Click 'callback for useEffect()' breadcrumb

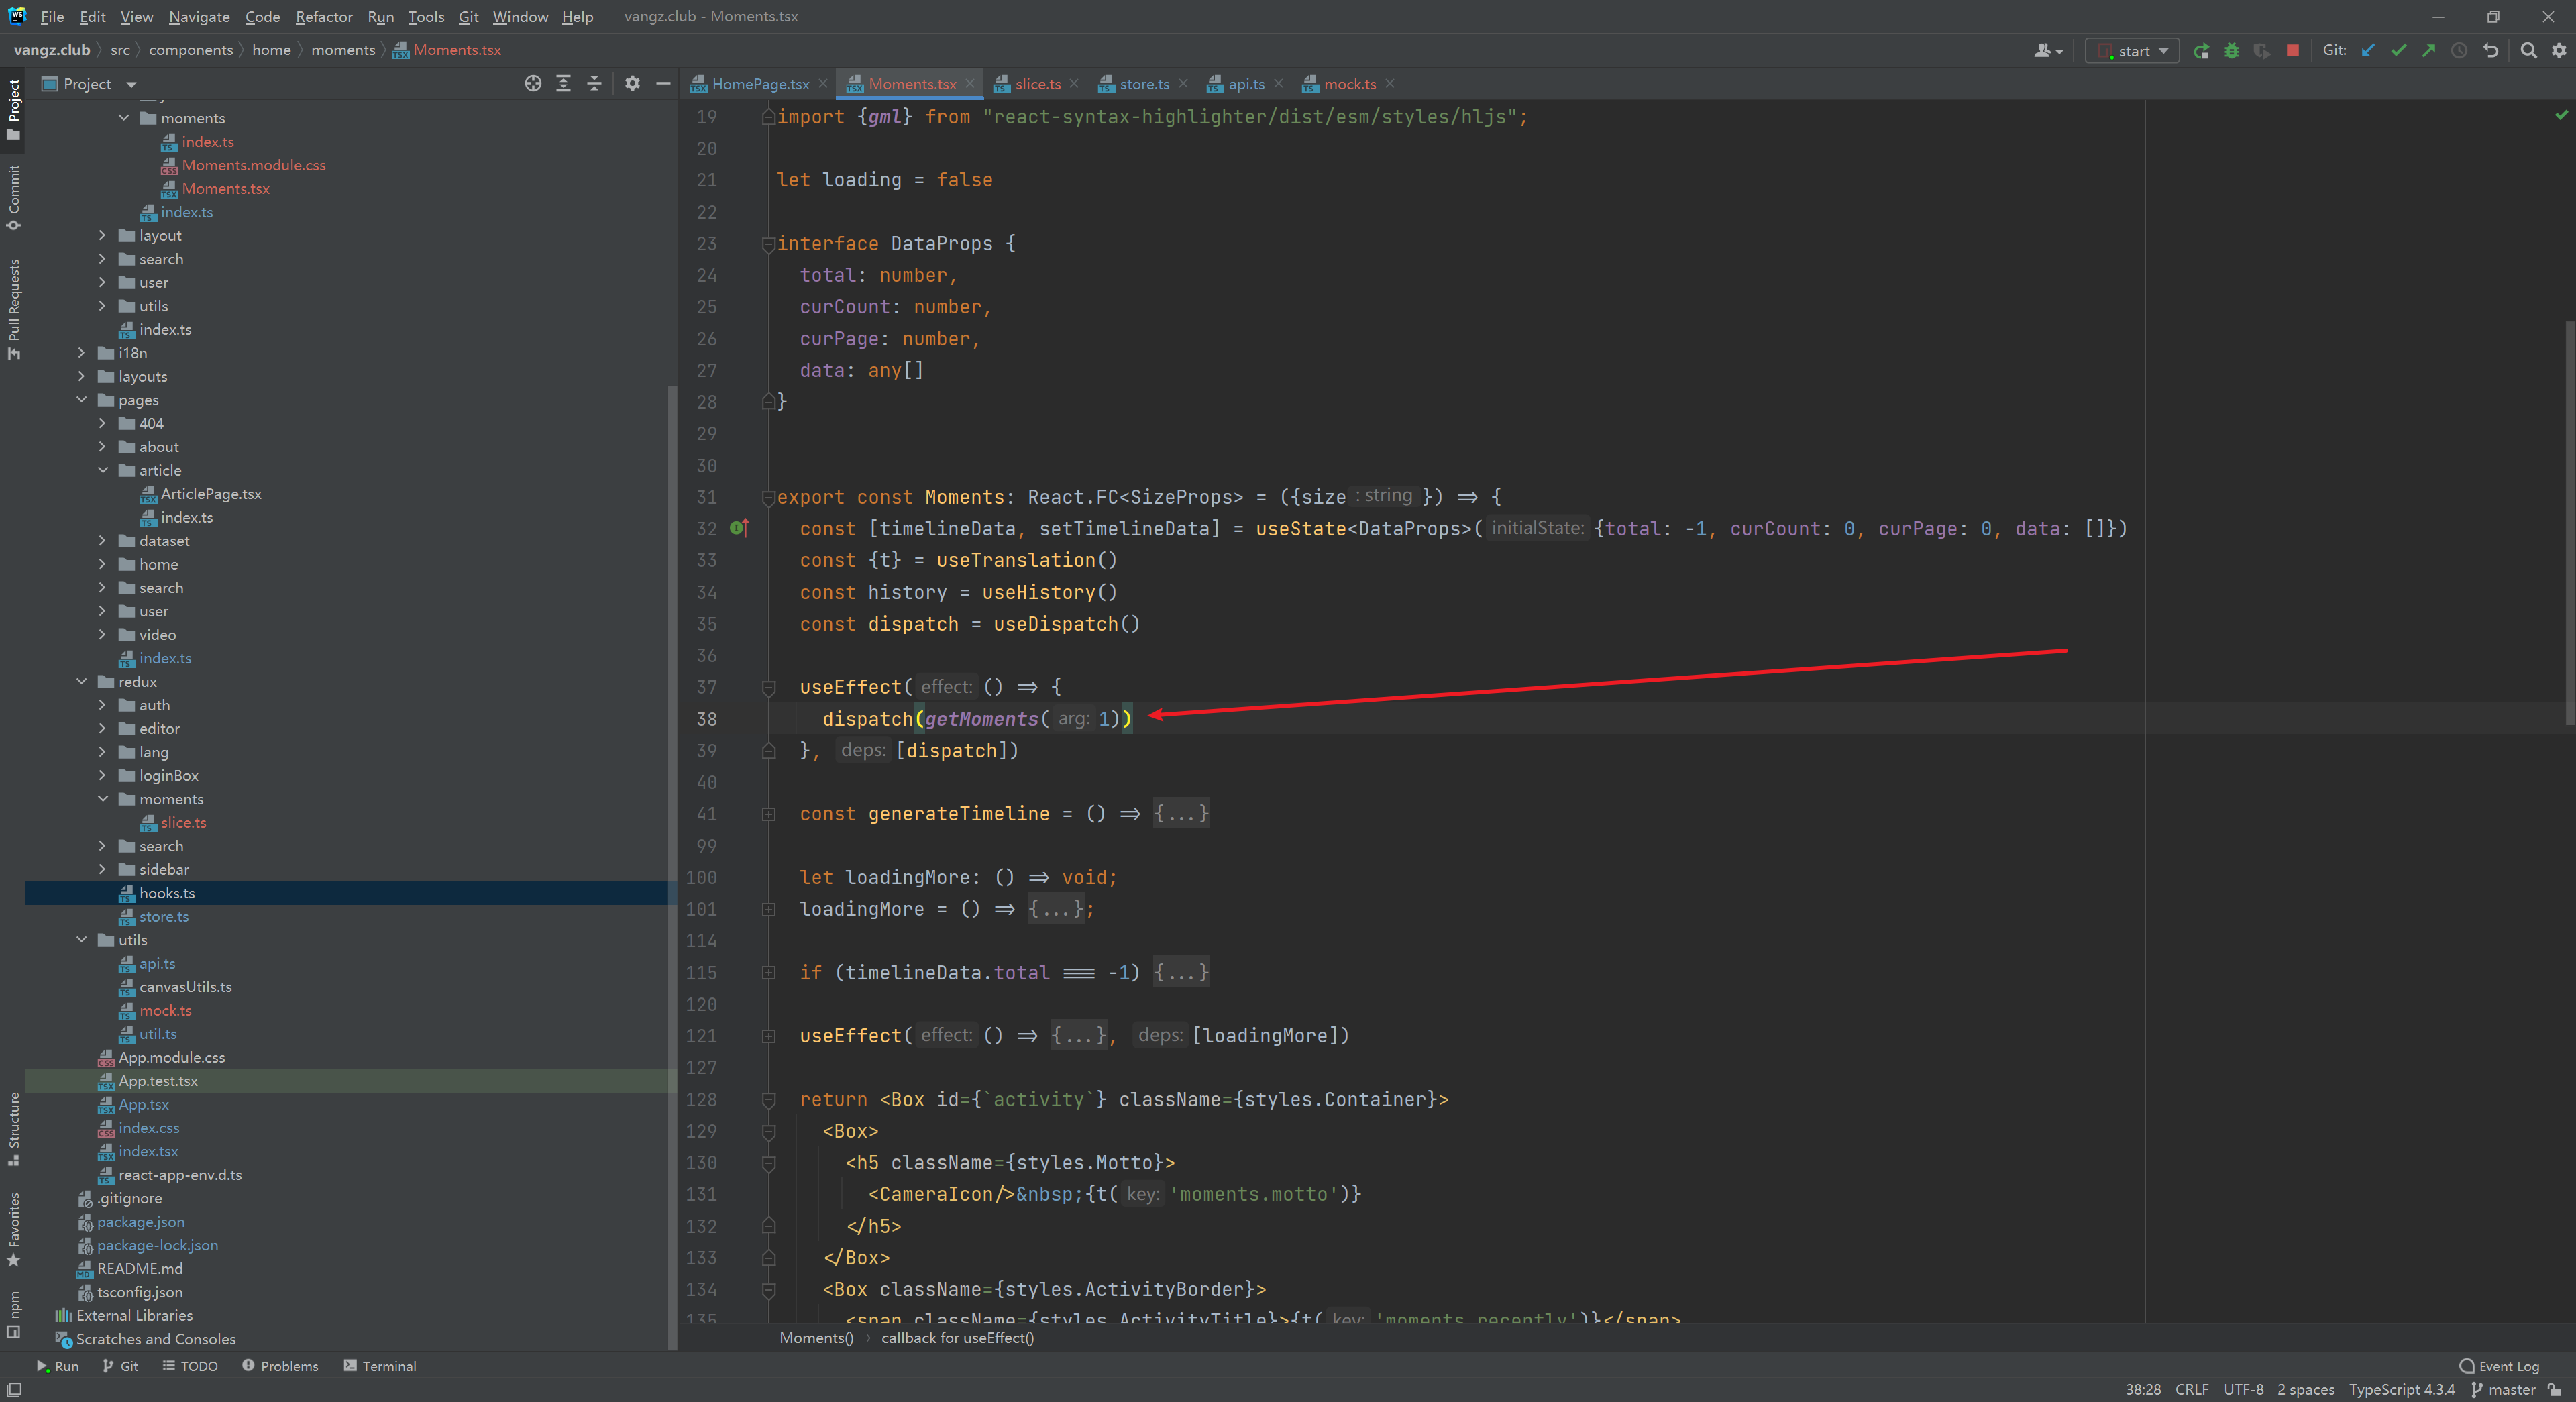[957, 1338]
